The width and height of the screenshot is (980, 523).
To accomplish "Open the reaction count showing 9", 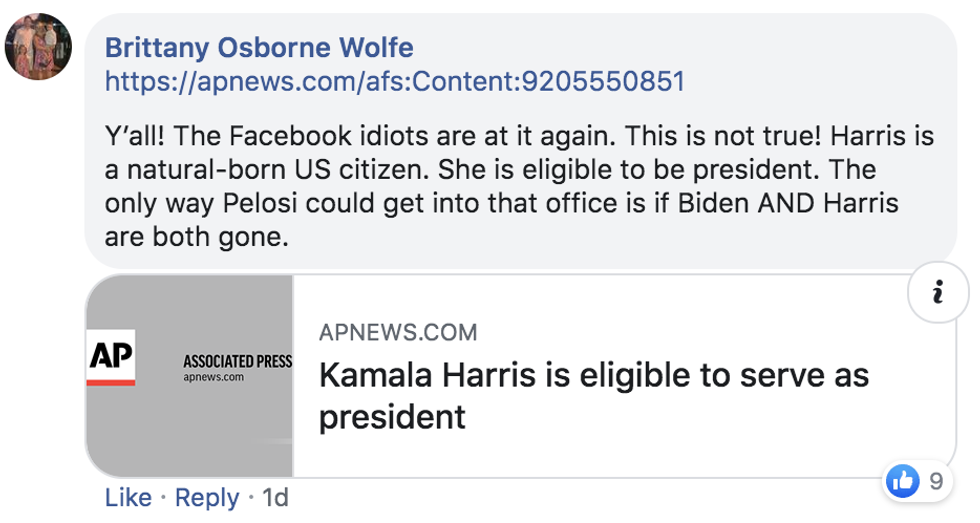I will click(935, 481).
